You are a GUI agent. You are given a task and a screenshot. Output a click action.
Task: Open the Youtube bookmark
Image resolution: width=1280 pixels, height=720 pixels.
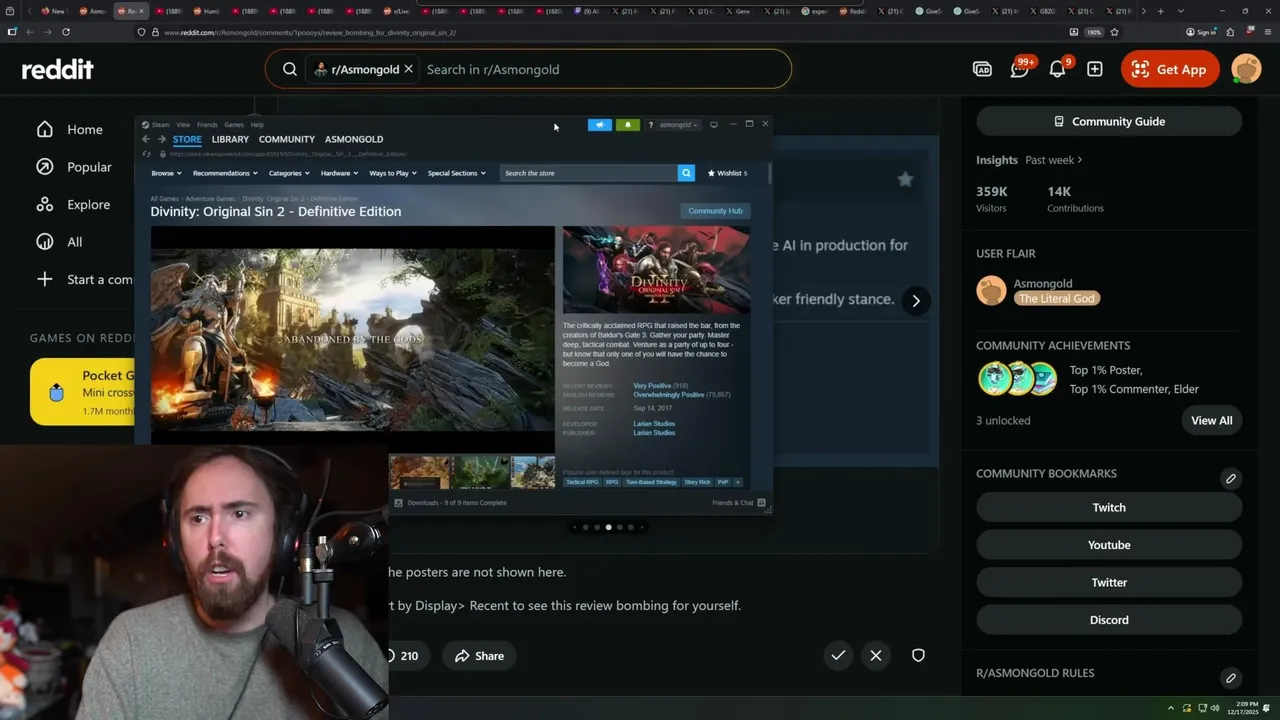[x=1109, y=545]
